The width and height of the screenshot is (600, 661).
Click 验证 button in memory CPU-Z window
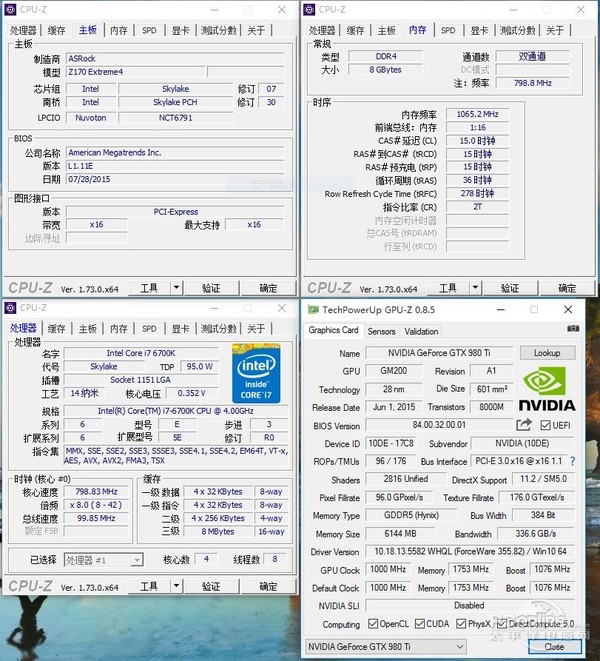click(510, 288)
